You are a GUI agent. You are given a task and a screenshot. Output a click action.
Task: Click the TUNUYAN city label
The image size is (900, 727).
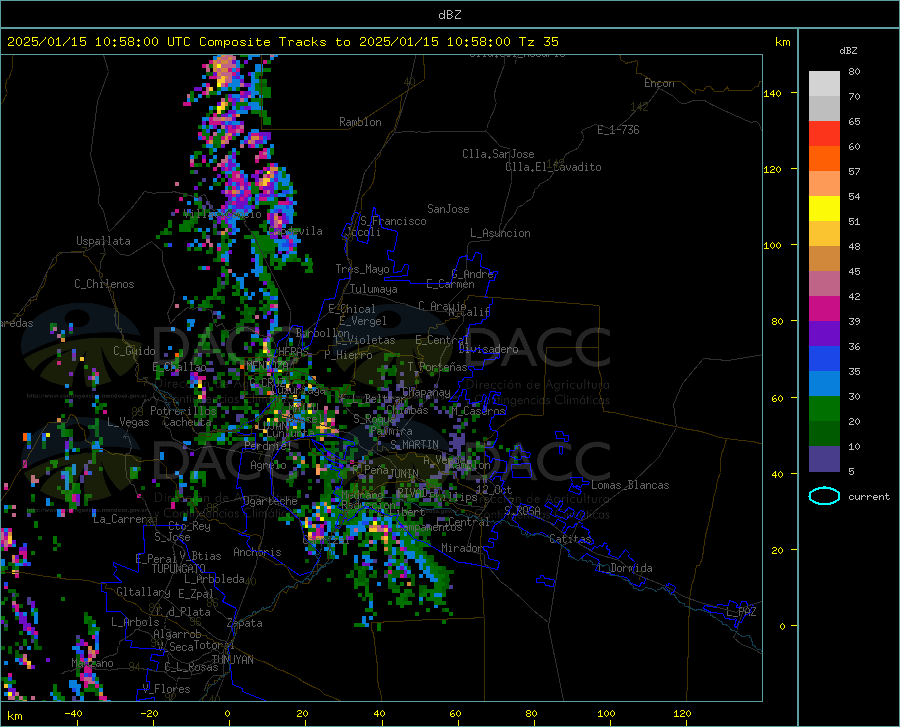232,659
